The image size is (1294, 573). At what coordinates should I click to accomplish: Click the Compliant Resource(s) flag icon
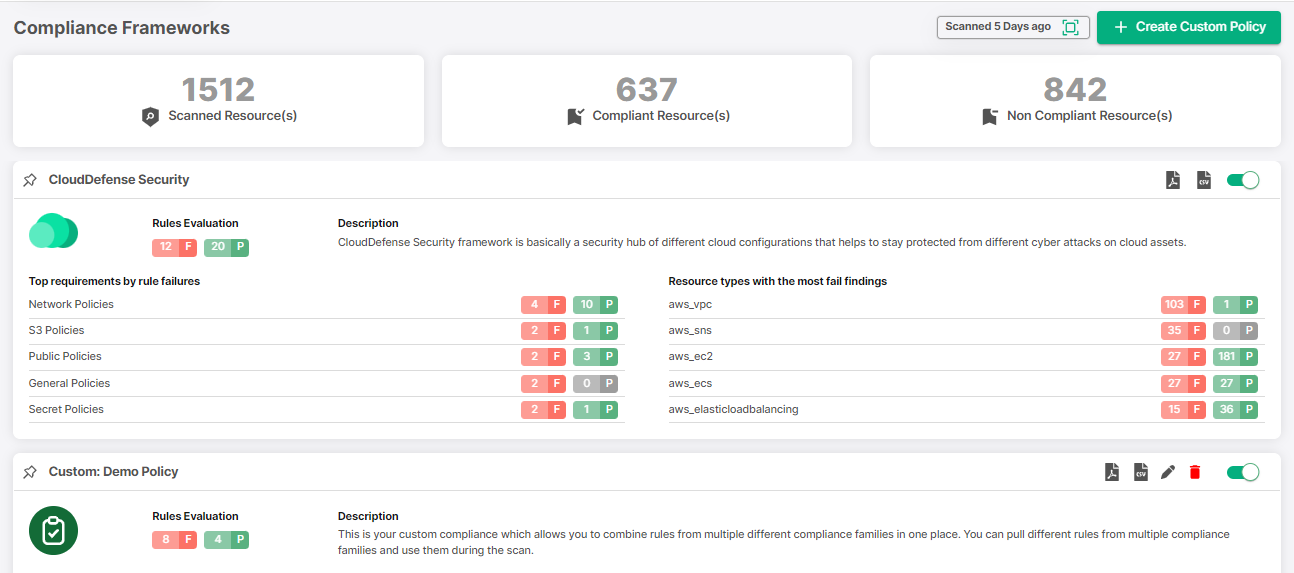575,116
